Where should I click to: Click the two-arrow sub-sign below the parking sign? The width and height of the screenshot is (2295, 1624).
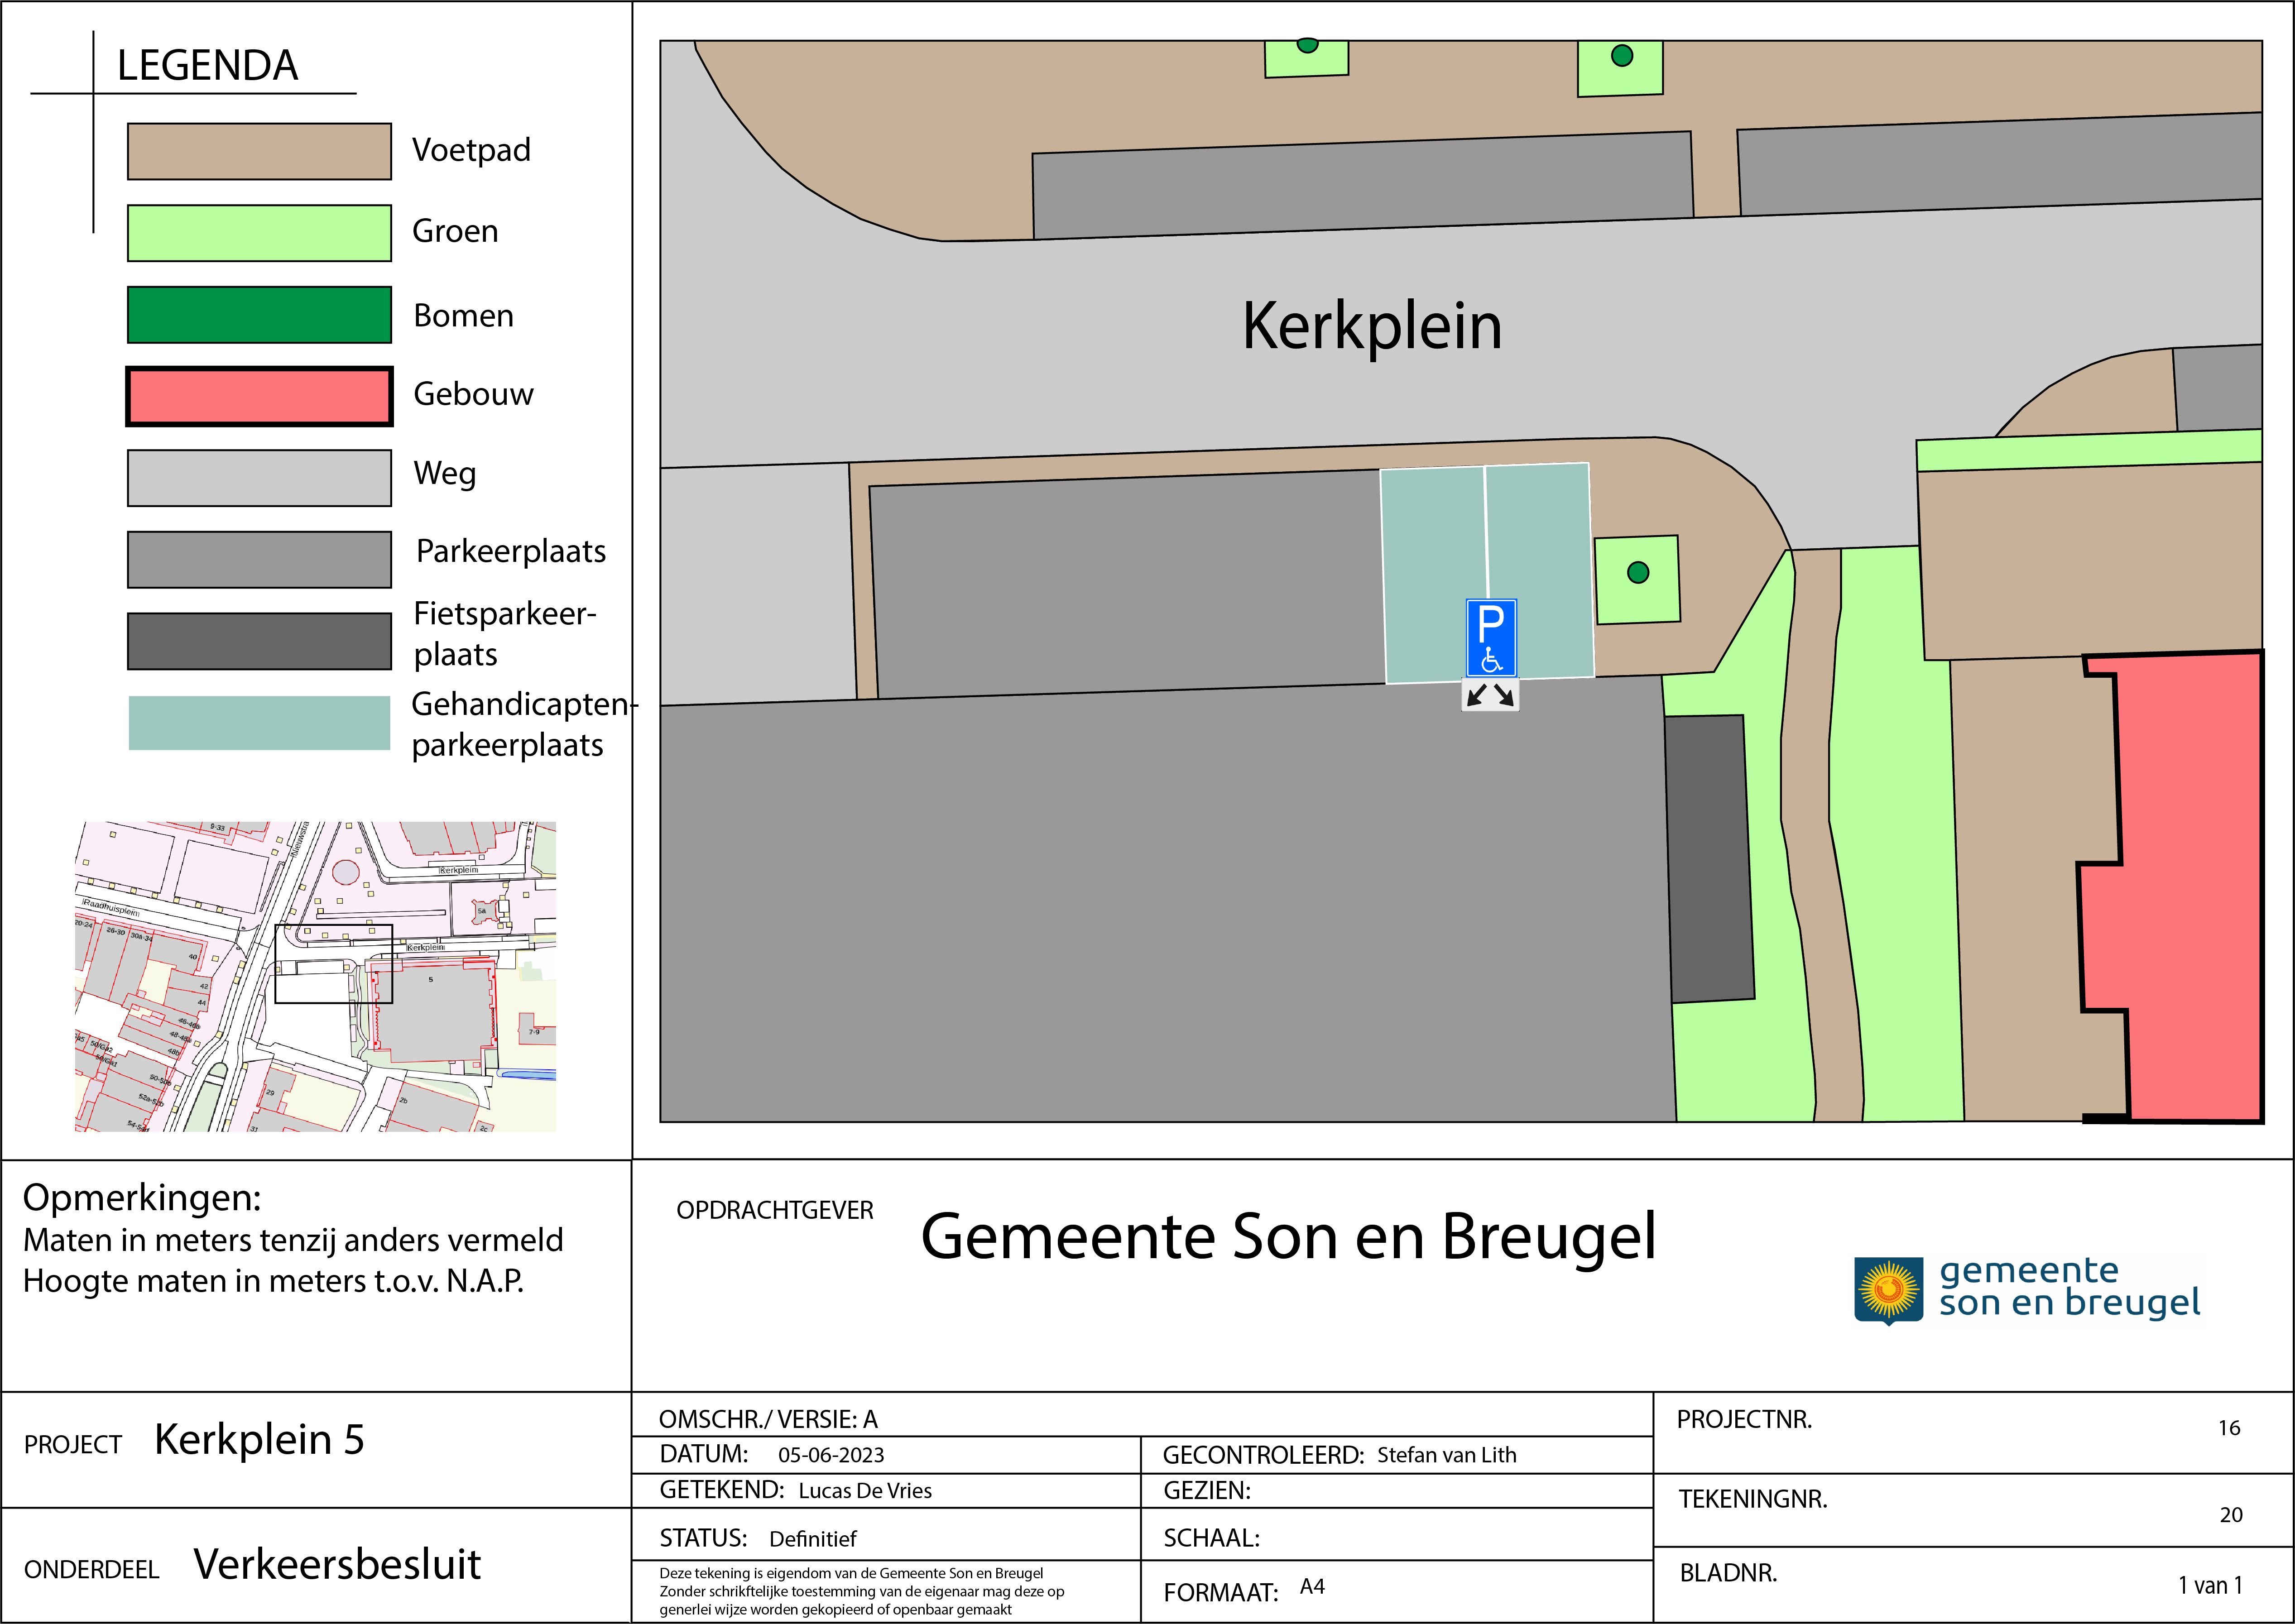pos(1490,695)
